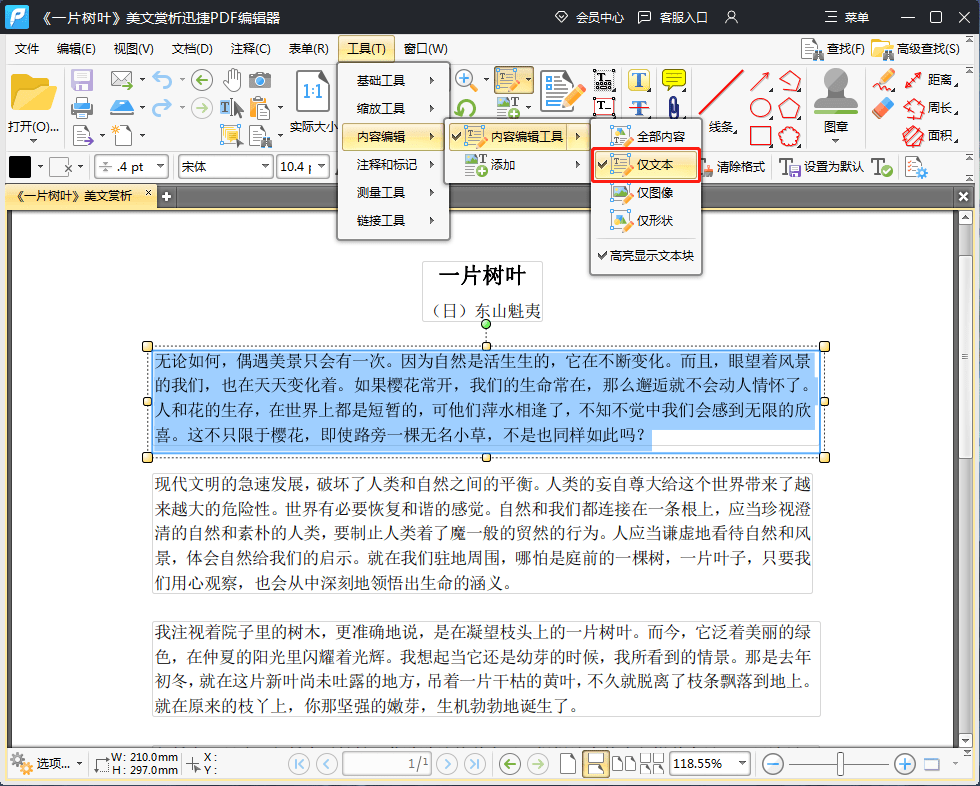
Task: Open the 客服入口 link
Action: pos(672,17)
